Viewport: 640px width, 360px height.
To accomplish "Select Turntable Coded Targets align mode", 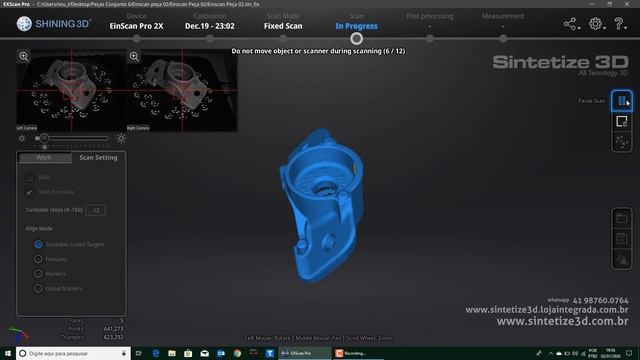I will coord(38,244).
